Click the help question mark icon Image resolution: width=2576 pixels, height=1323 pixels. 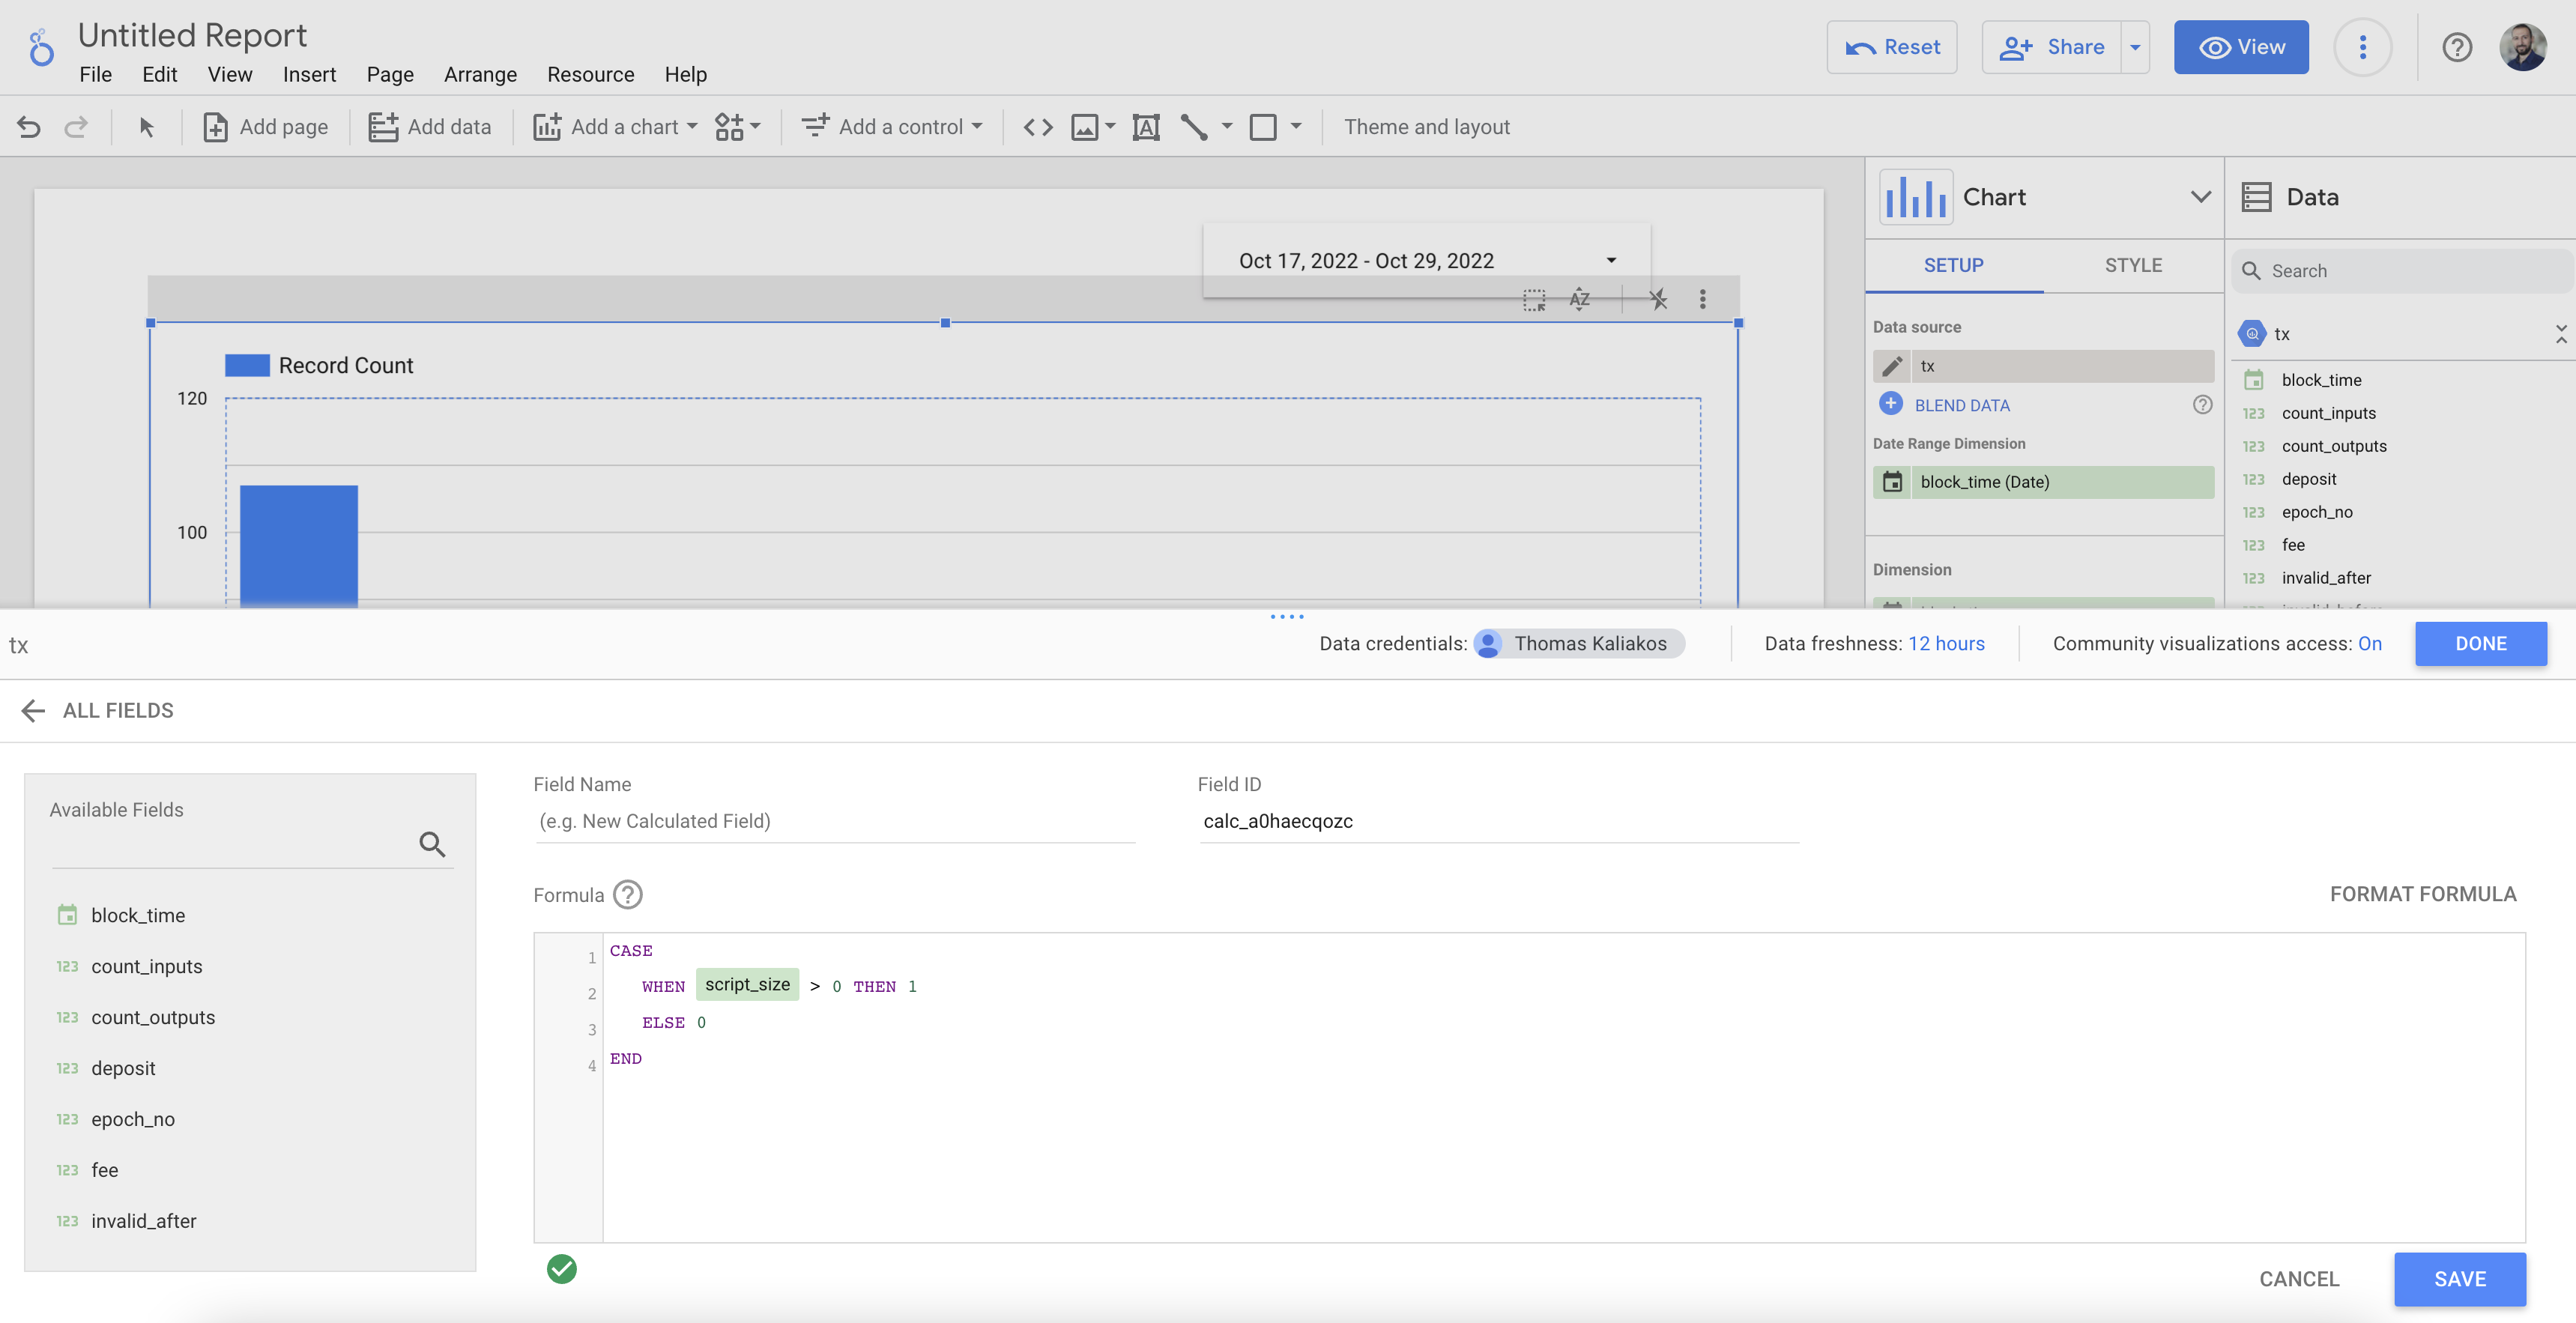click(x=2457, y=47)
